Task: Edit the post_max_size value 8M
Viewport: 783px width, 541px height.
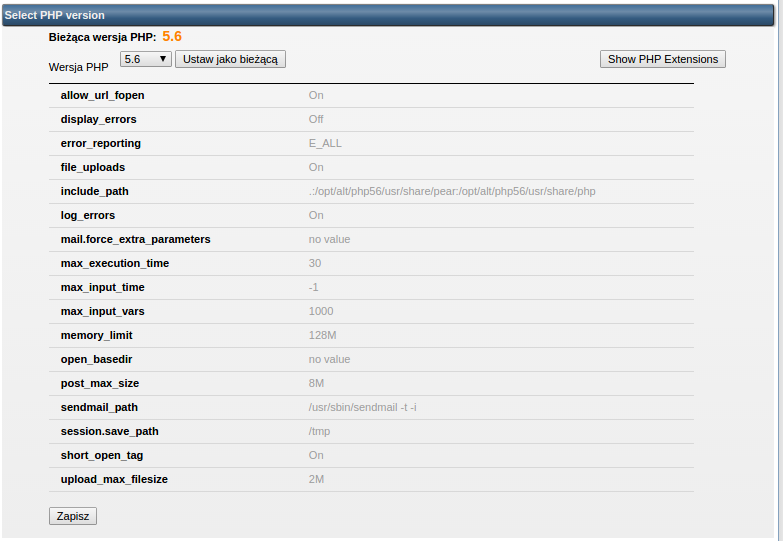Action: click(316, 383)
